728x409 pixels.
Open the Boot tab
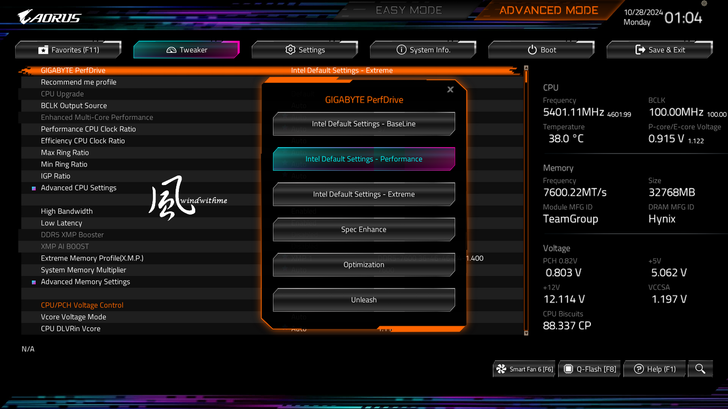pyautogui.click(x=541, y=50)
